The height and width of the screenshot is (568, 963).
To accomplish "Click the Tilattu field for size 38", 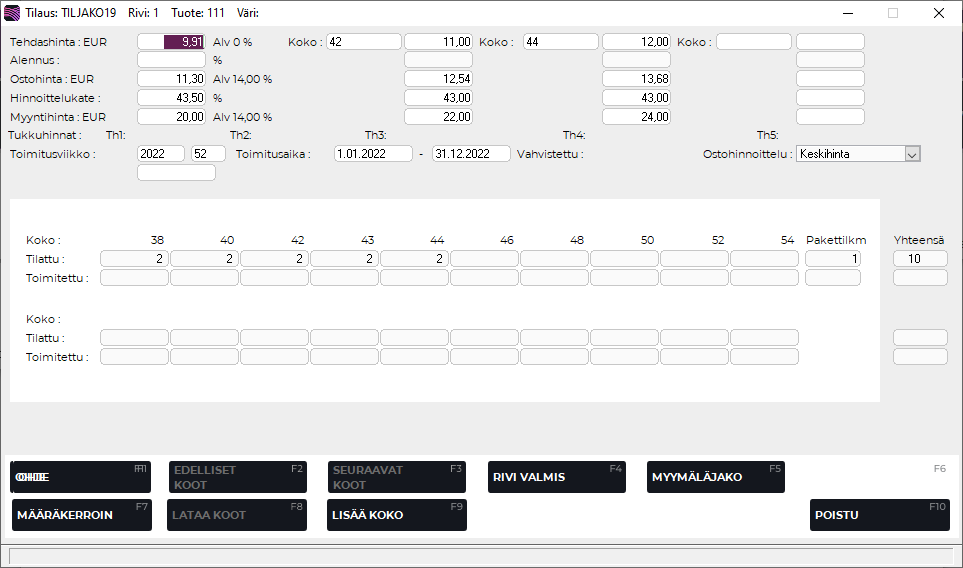I will (134, 259).
